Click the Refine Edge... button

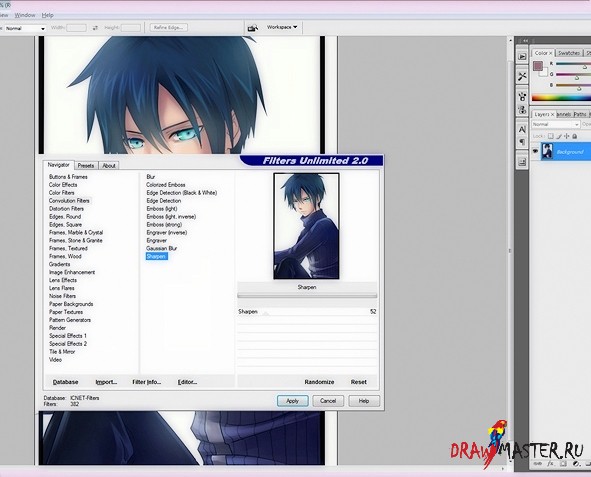[x=168, y=28]
